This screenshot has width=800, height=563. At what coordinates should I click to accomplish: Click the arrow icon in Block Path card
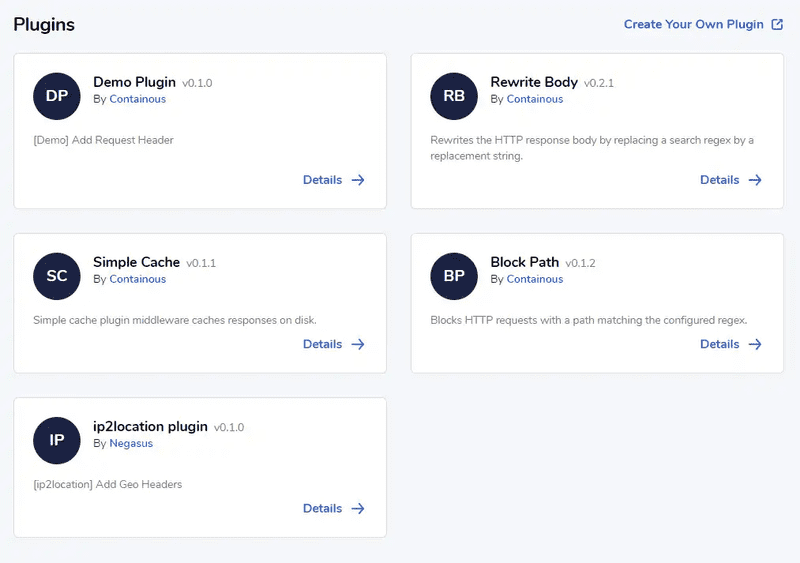coord(755,344)
